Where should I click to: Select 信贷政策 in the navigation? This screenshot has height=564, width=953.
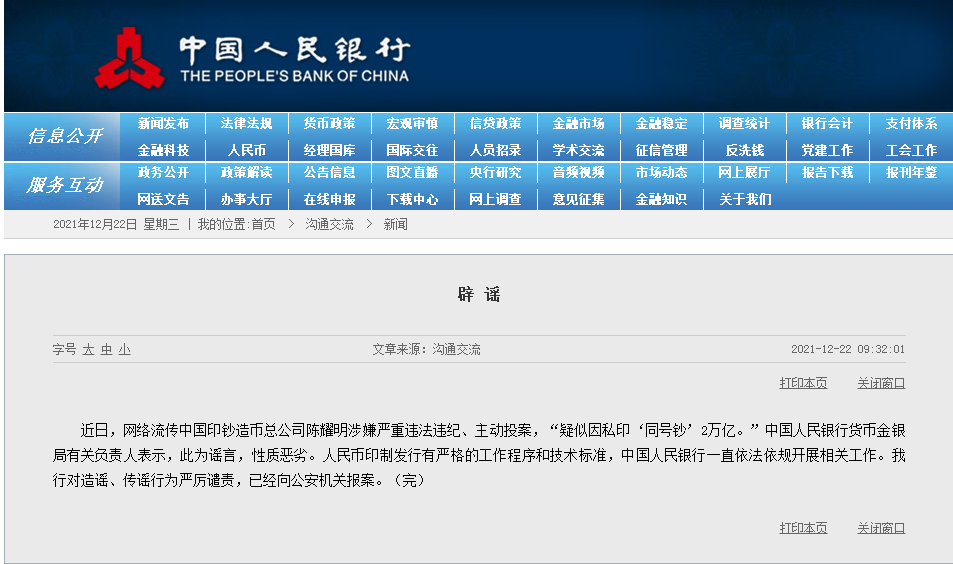click(495, 123)
